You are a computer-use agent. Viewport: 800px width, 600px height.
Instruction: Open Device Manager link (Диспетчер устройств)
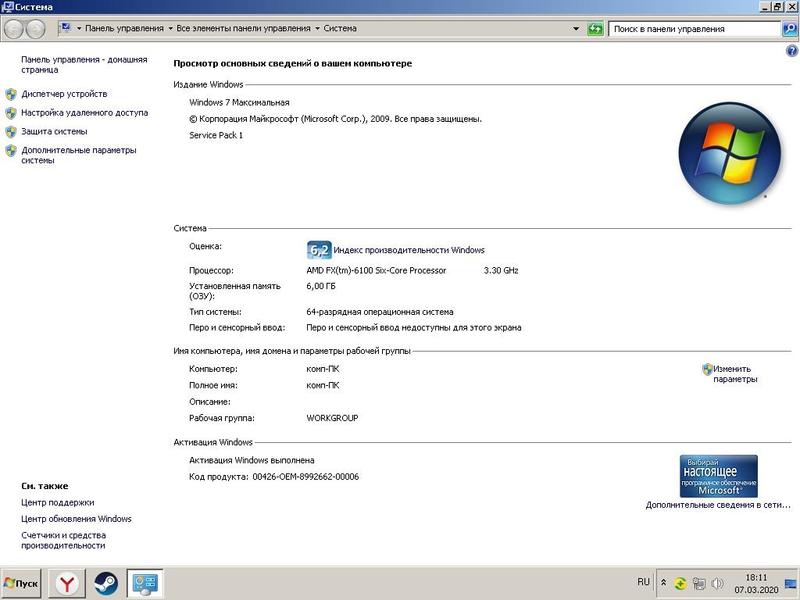click(x=64, y=94)
